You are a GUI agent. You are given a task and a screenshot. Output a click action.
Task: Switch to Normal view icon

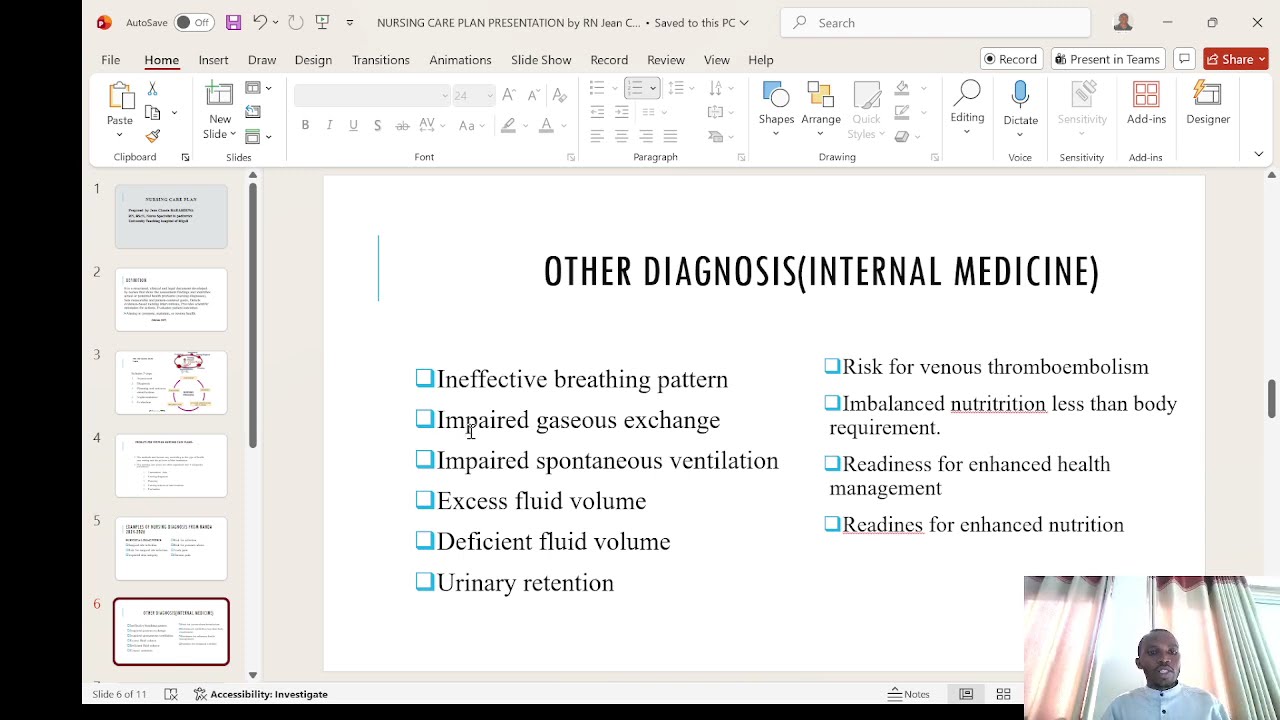tap(966, 694)
